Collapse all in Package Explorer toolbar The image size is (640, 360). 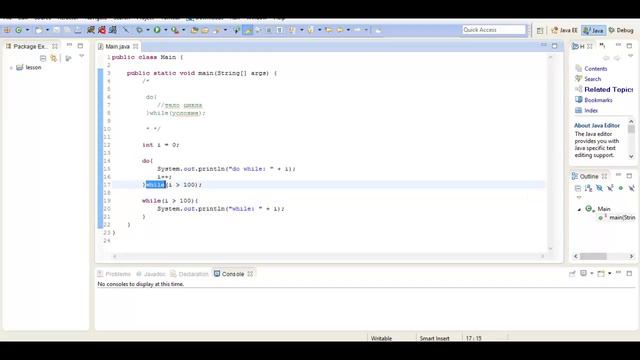pyautogui.click(x=43, y=58)
